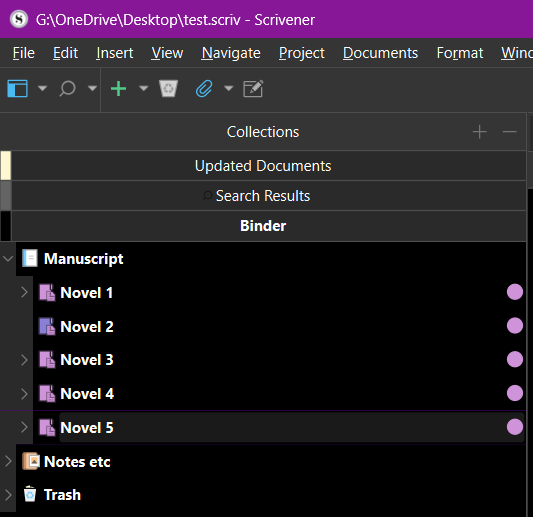Click the Novel 4 document icon
533x517 pixels.
pyautogui.click(x=47, y=393)
